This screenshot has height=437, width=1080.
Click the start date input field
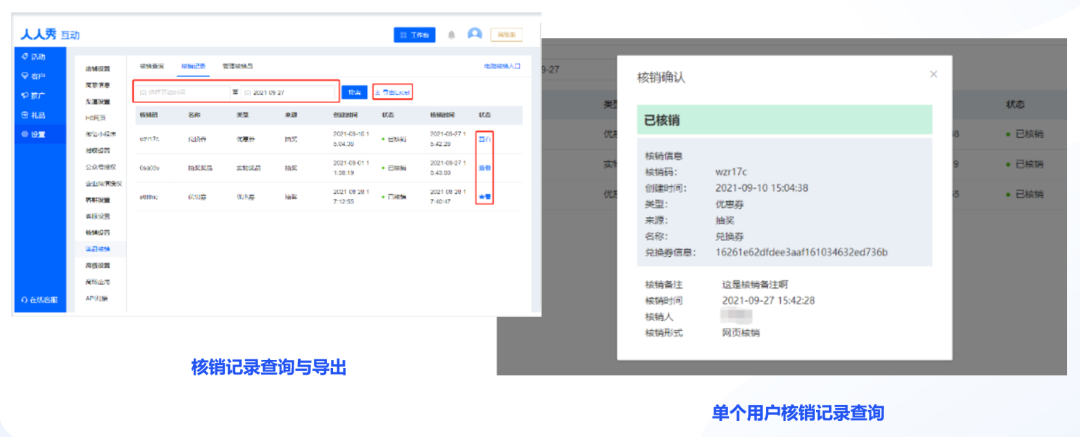(x=182, y=92)
